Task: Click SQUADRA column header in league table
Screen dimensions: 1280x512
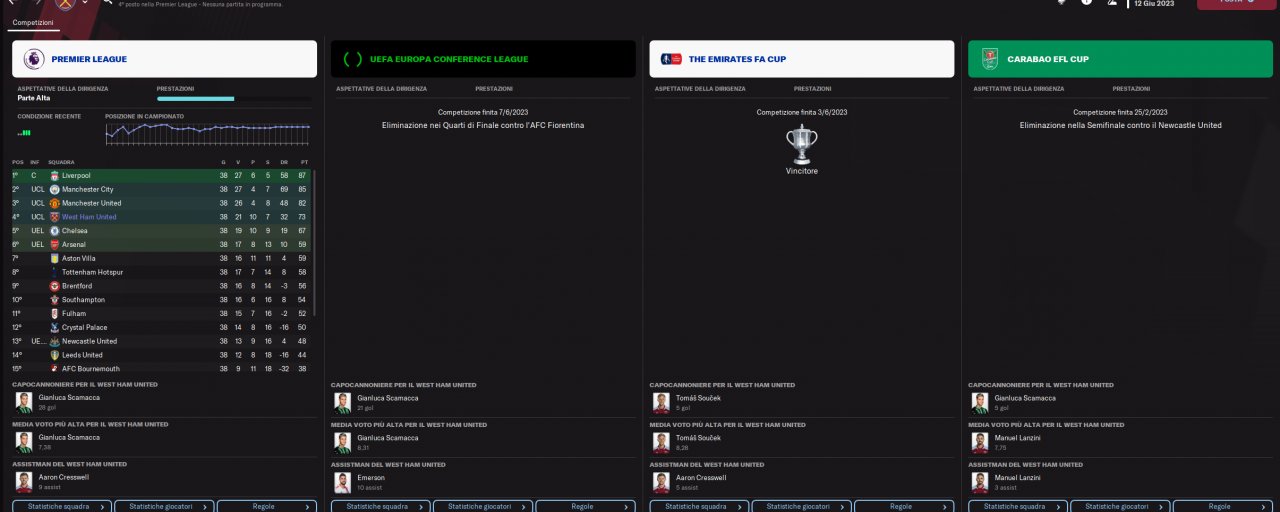Action: [x=60, y=162]
